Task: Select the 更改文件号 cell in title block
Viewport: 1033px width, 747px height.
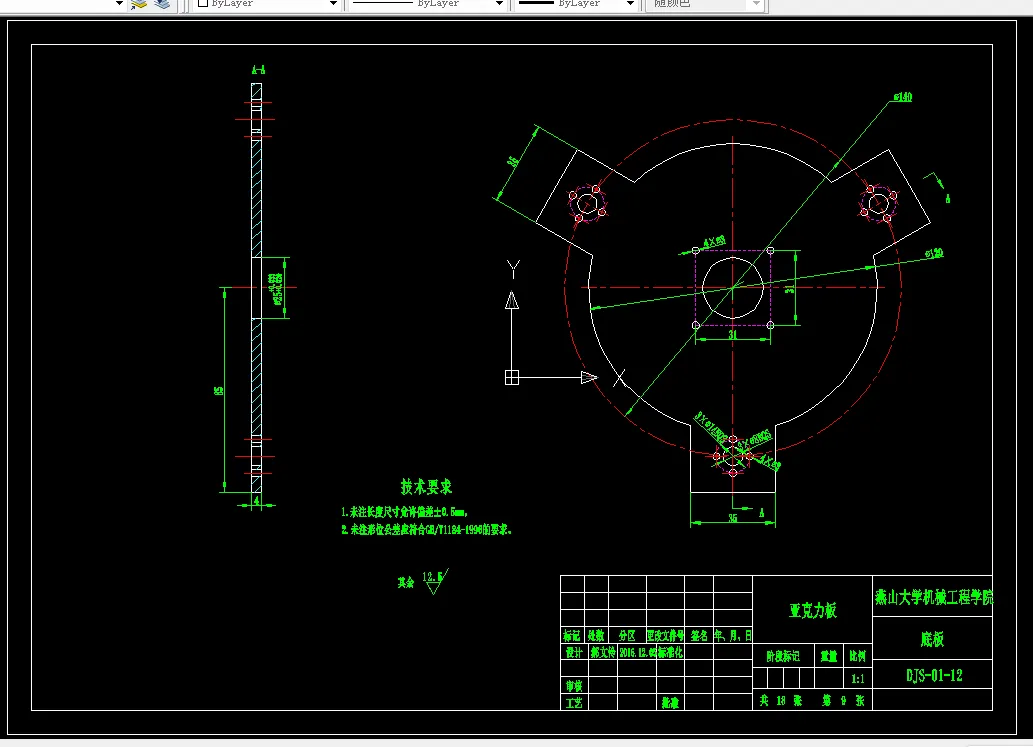Action: 665,636
